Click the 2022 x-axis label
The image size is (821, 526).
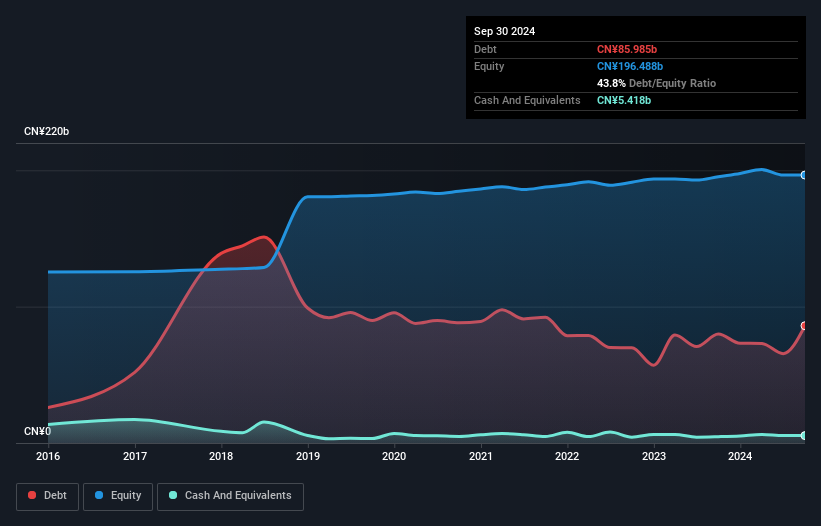[567, 456]
